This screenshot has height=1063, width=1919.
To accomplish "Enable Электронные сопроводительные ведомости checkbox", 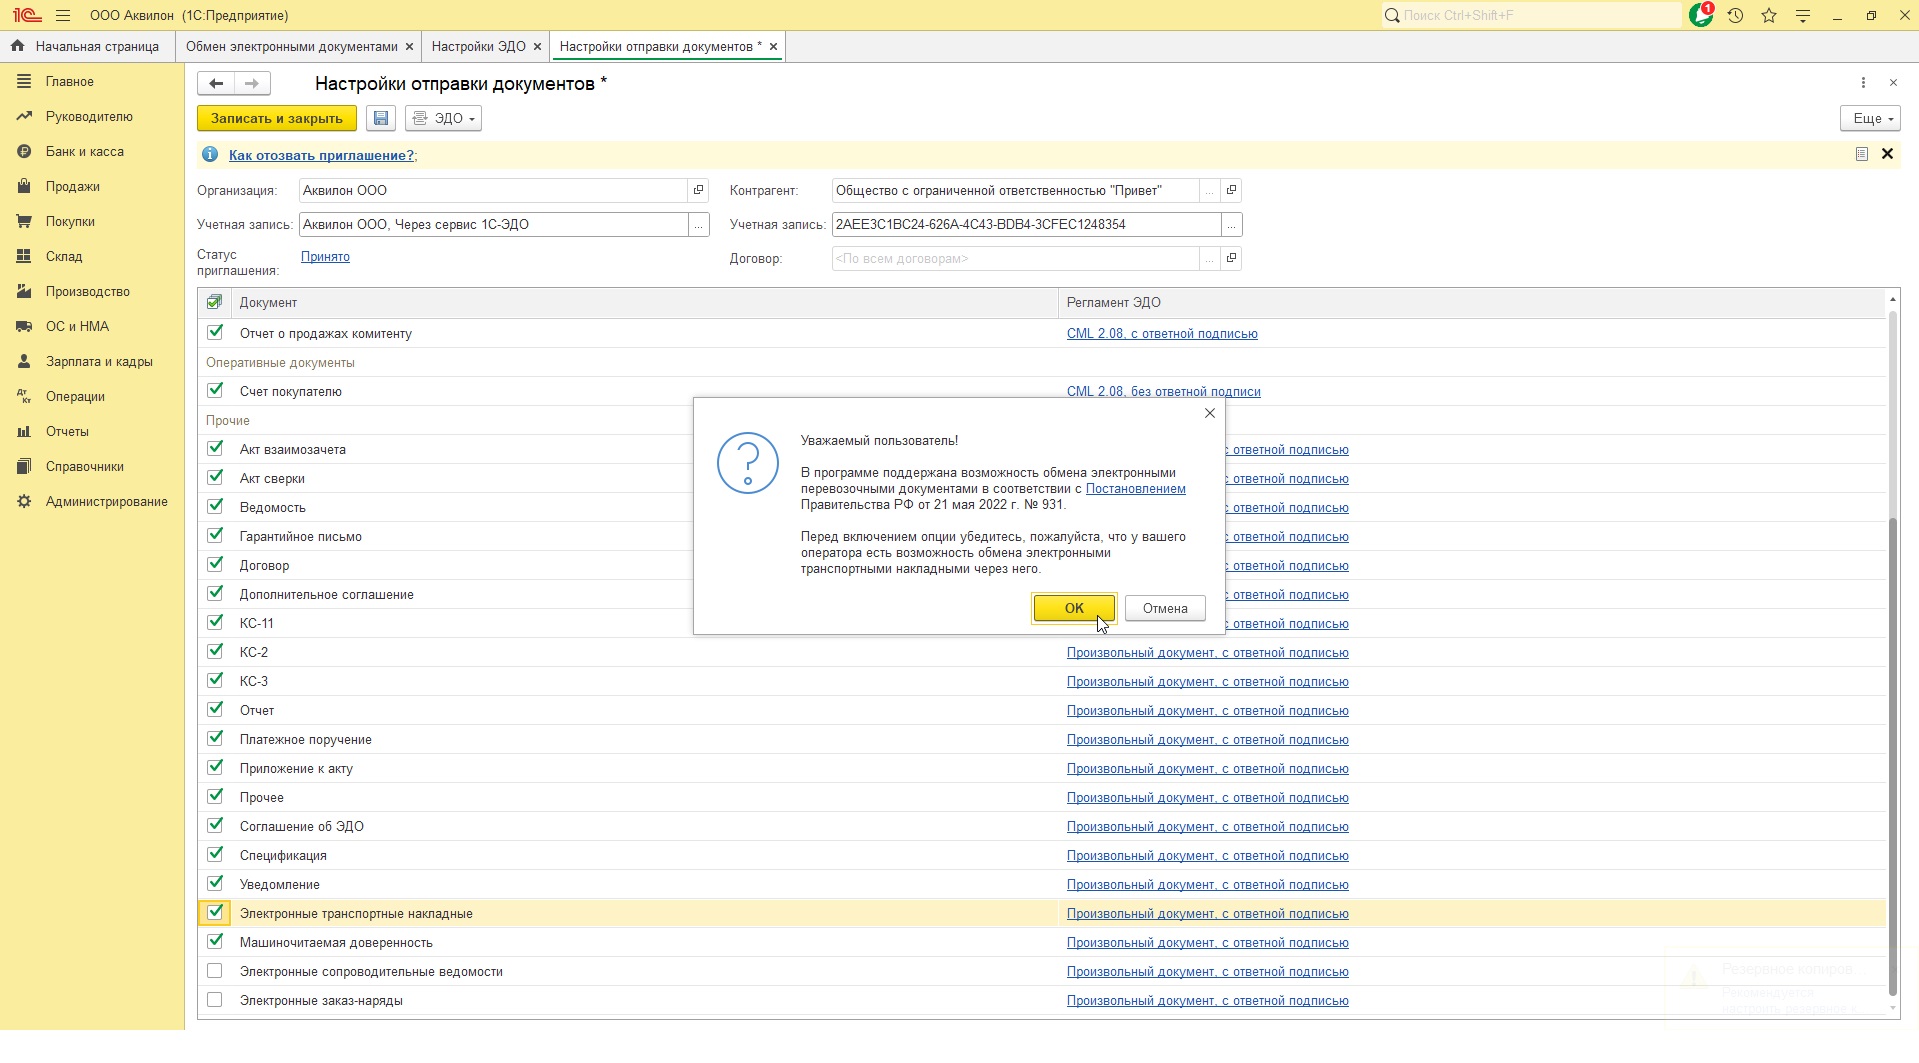I will [x=215, y=970].
